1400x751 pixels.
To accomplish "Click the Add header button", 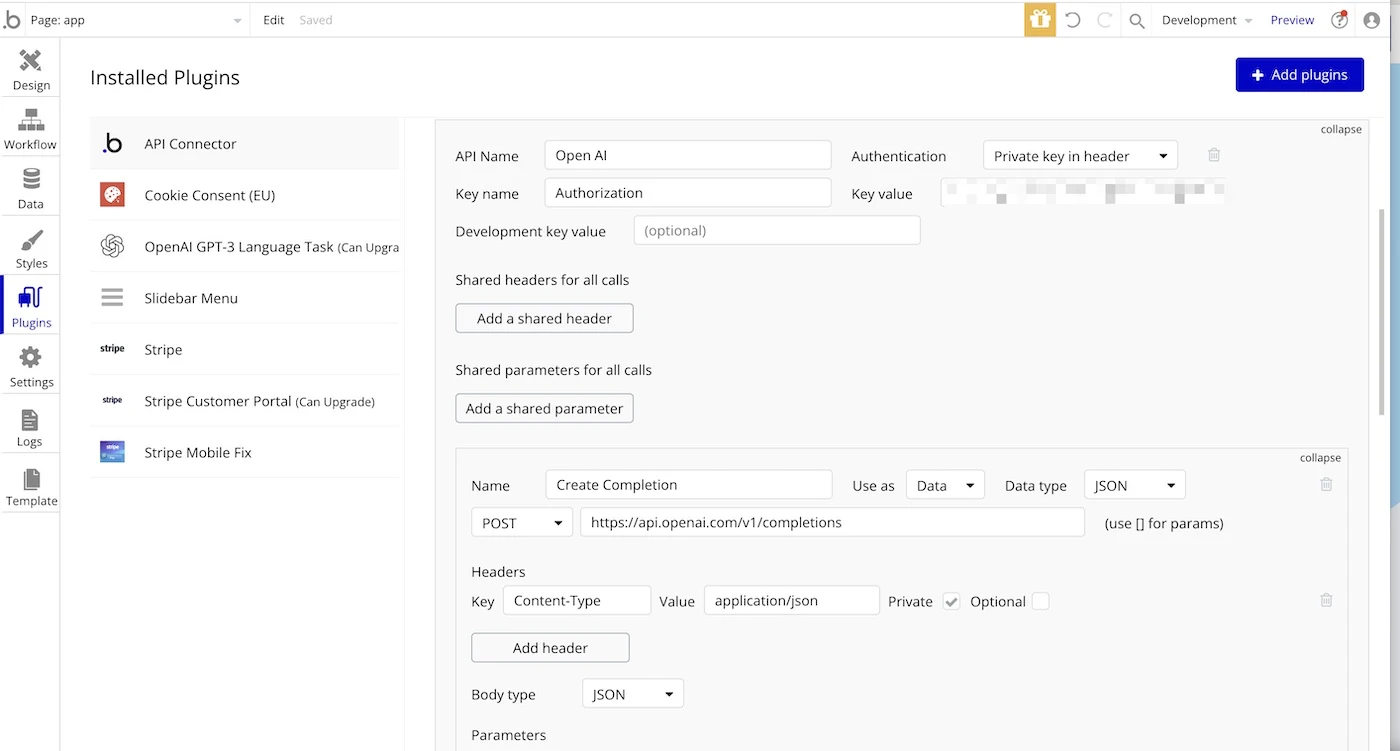I will click(x=550, y=647).
